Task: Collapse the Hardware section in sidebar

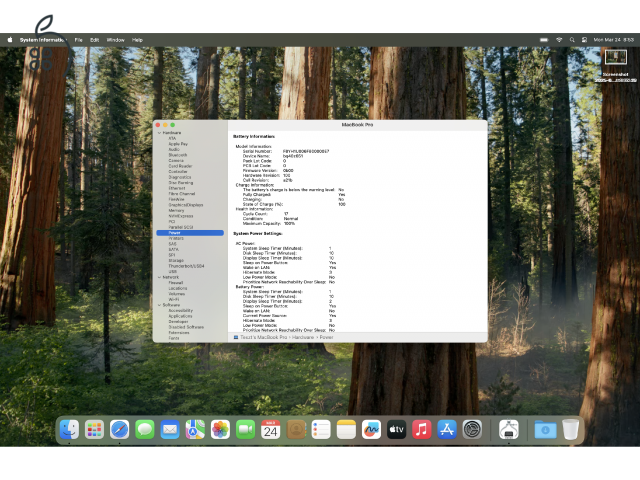Action: (159, 133)
